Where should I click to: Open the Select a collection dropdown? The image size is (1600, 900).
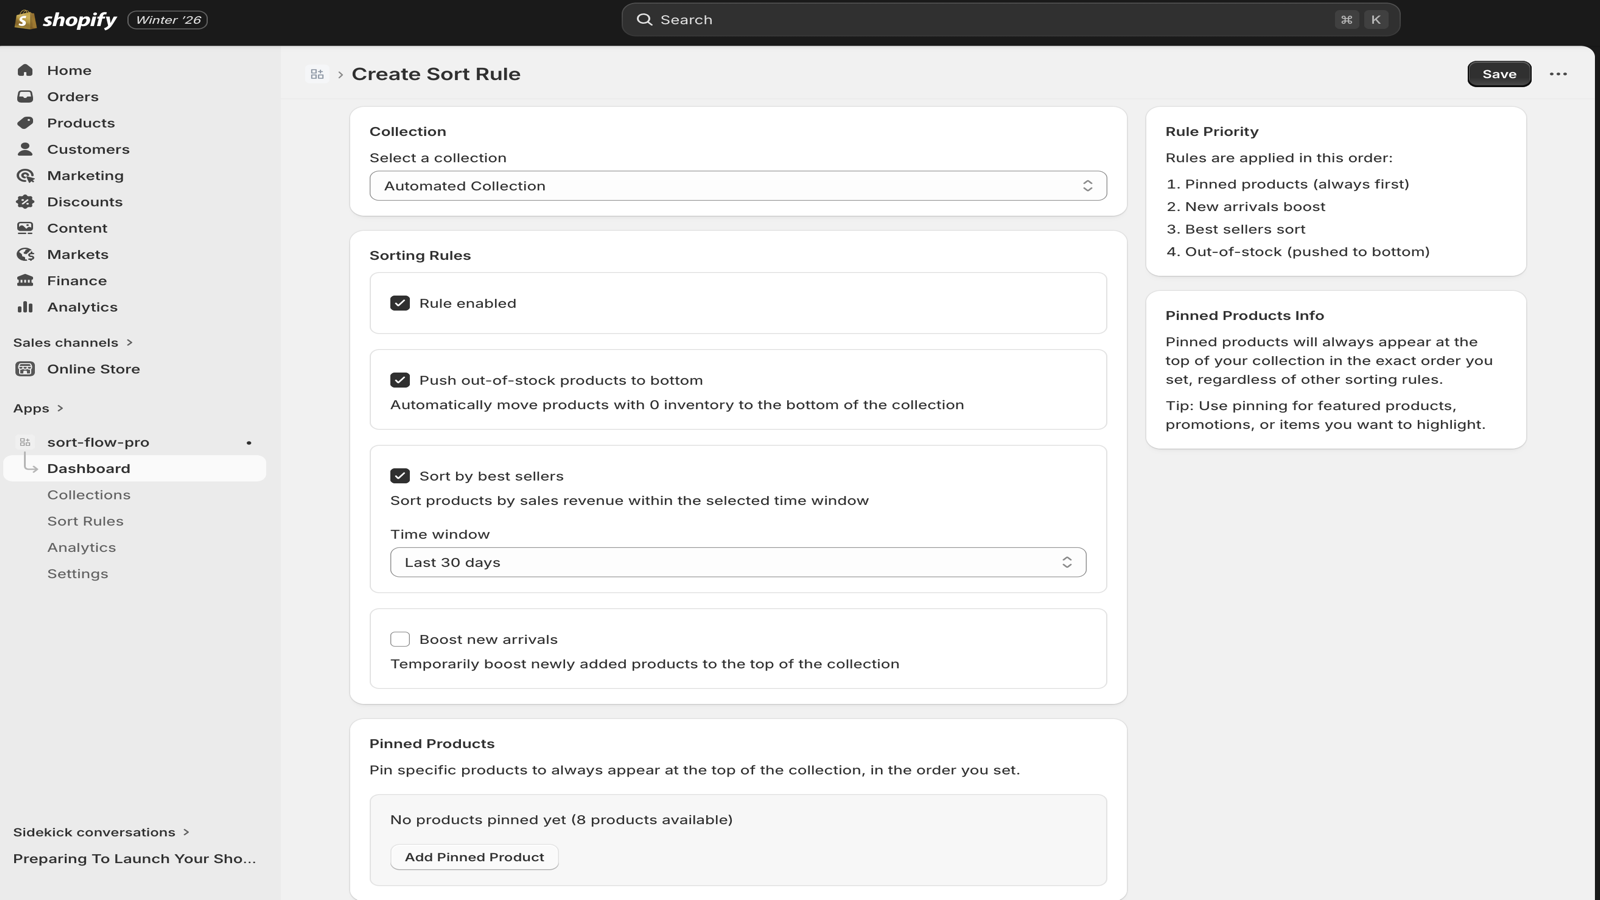pos(738,185)
